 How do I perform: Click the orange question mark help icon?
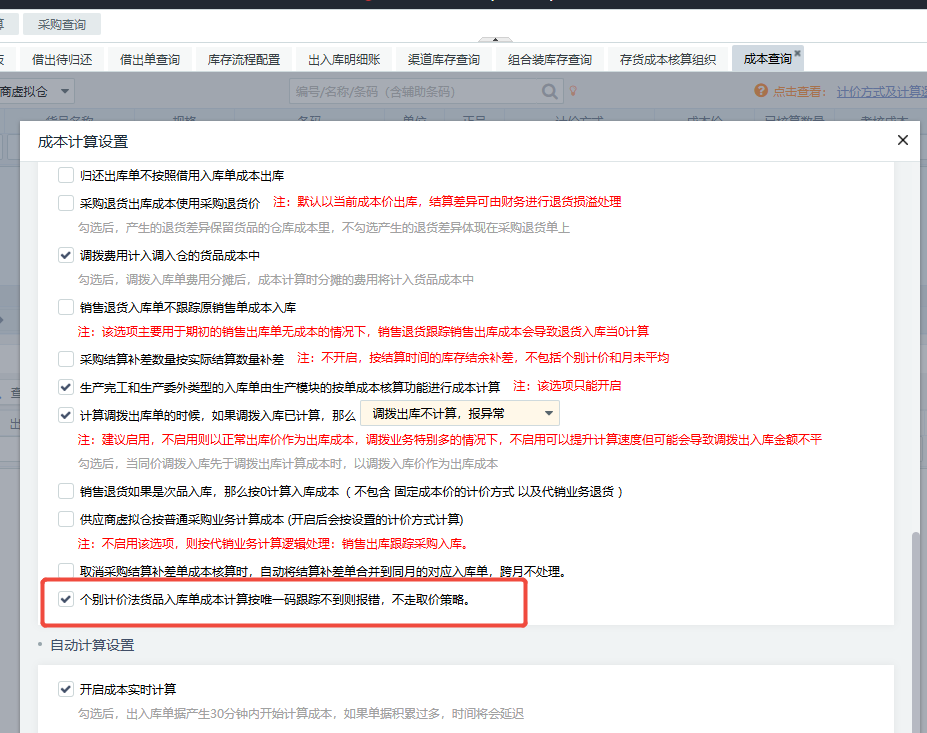761,91
